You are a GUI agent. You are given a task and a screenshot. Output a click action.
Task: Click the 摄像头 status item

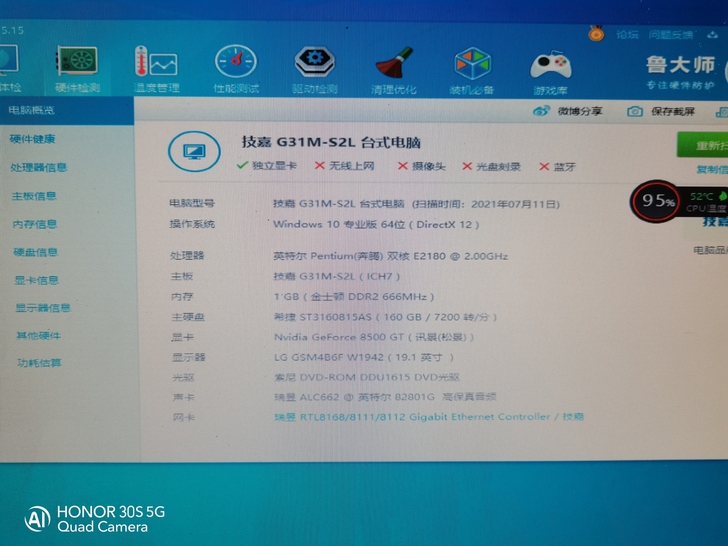click(422, 166)
